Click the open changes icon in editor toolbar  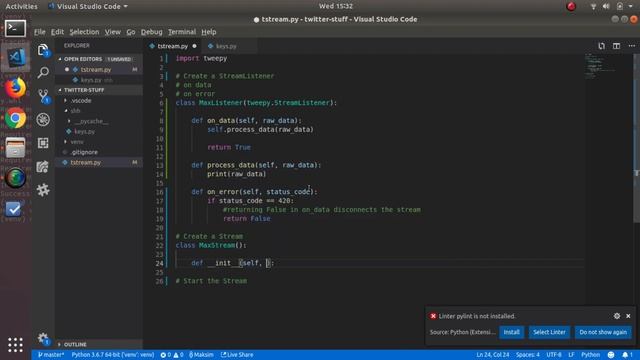point(601,46)
